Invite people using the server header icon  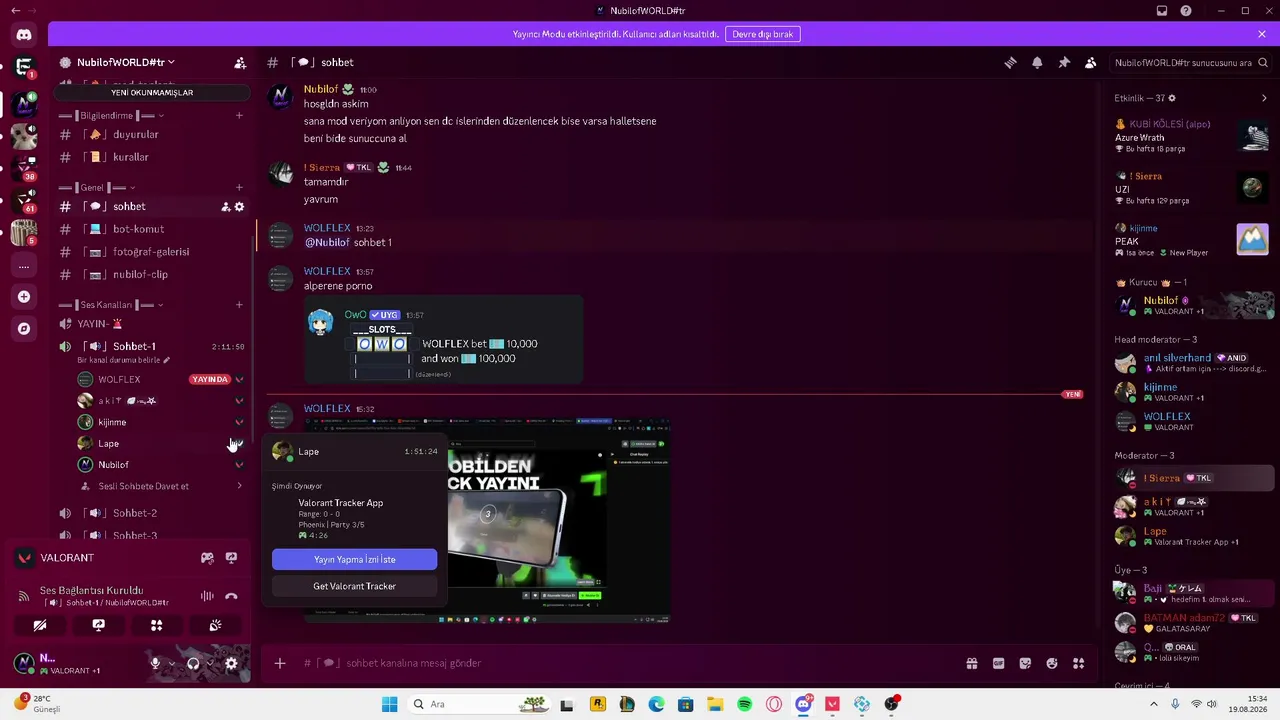240,62
